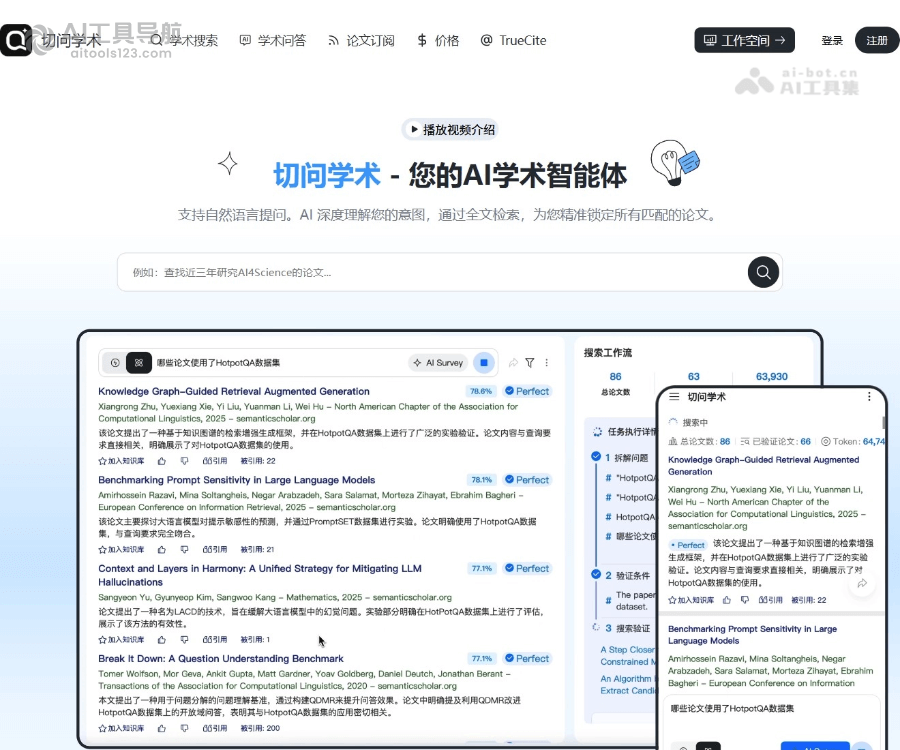Star 加入知识库 for Knowledge Graph-Guided result in list
Viewport: 900px width, 750px height.
click(121, 461)
